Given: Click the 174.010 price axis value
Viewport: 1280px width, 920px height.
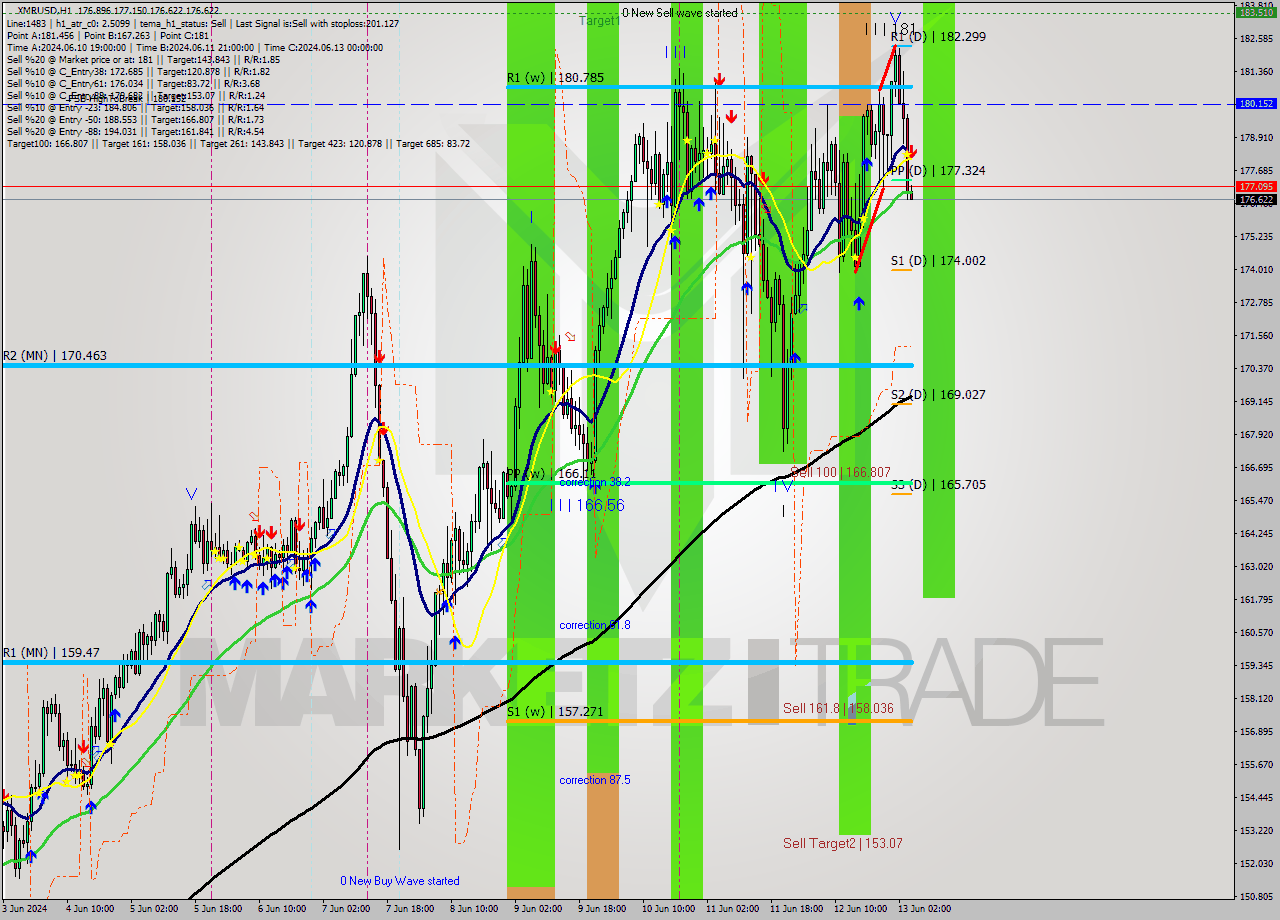Looking at the screenshot, I should (x=1256, y=269).
